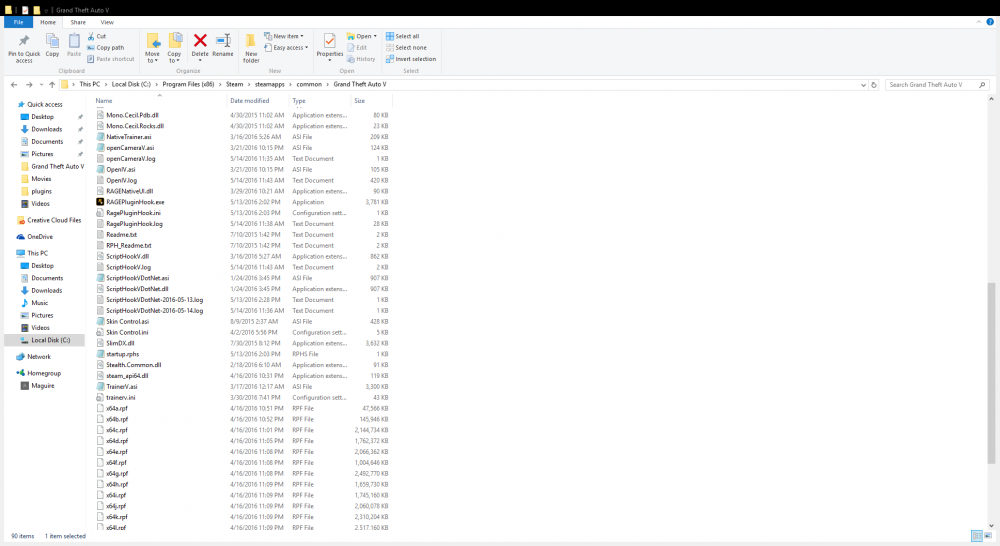Go up one folder level arrow
The image size is (1000, 546).
click(x=52, y=84)
